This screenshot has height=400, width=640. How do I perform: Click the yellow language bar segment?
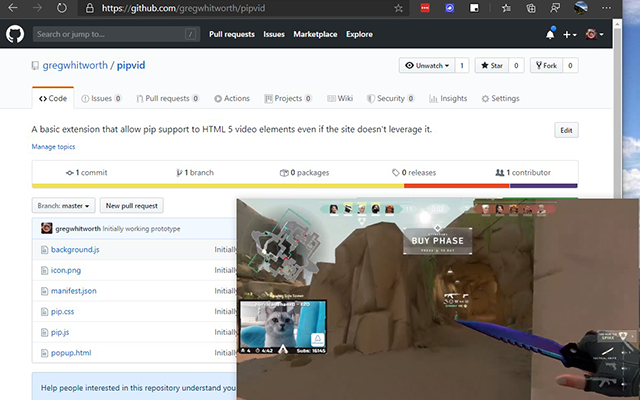point(218,186)
